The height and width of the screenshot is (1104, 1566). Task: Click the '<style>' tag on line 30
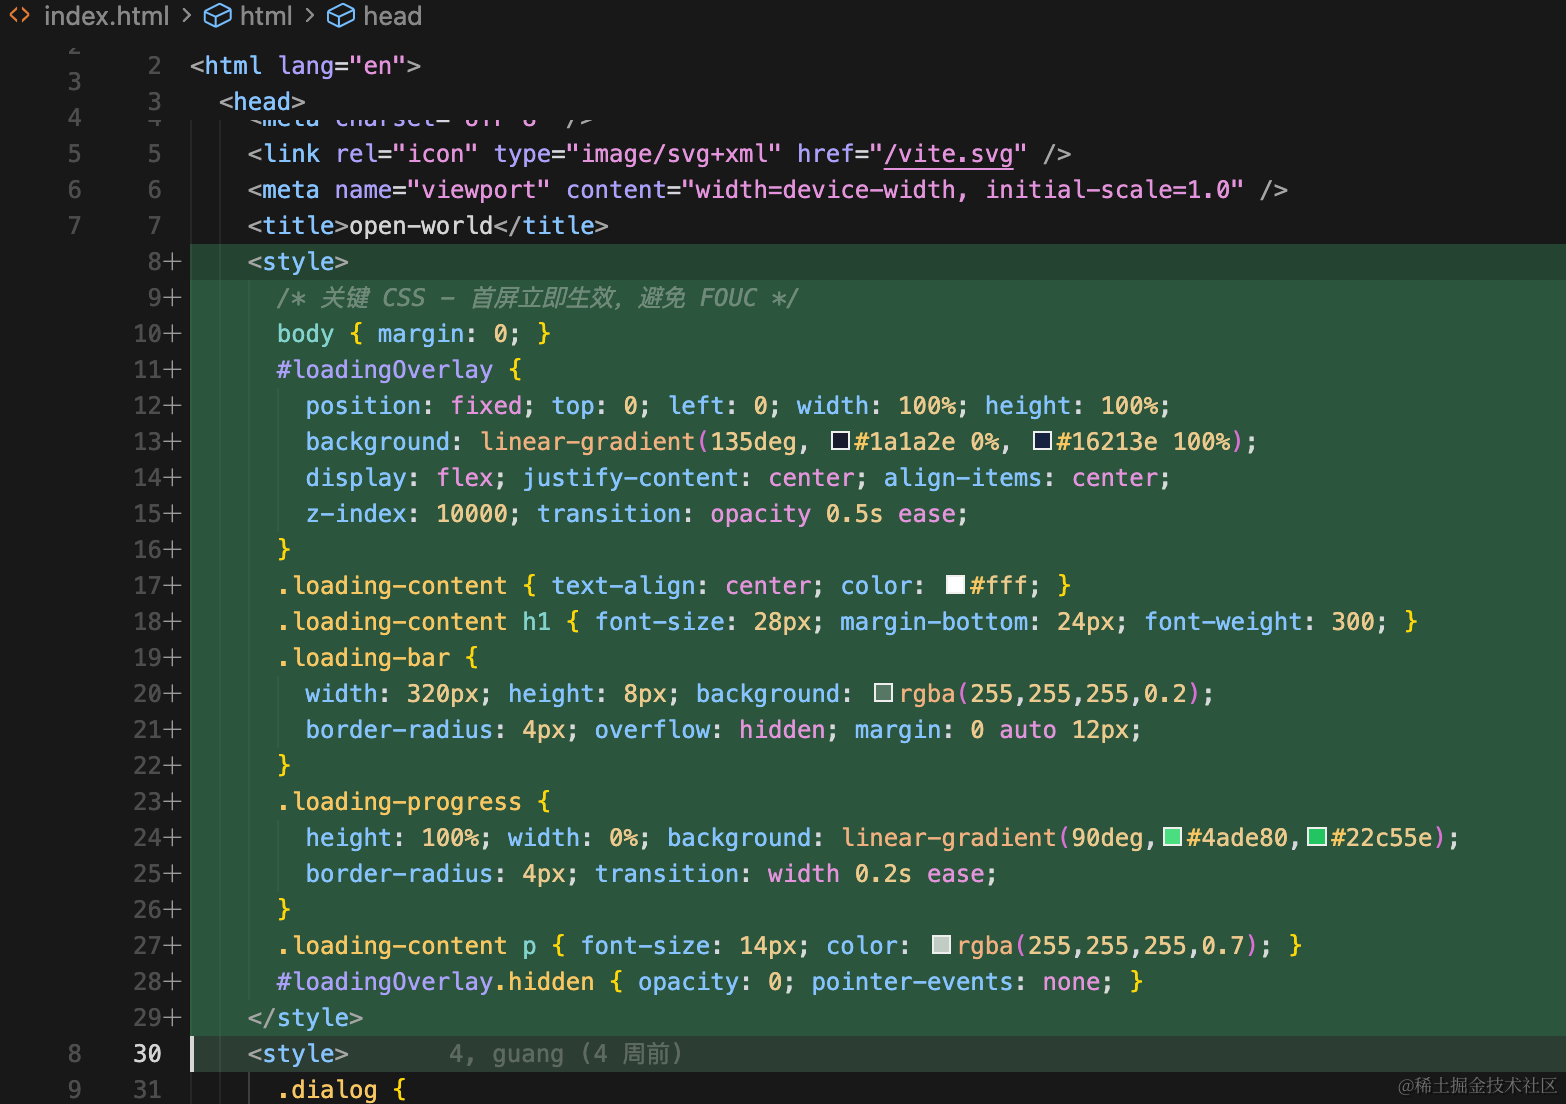298,1054
